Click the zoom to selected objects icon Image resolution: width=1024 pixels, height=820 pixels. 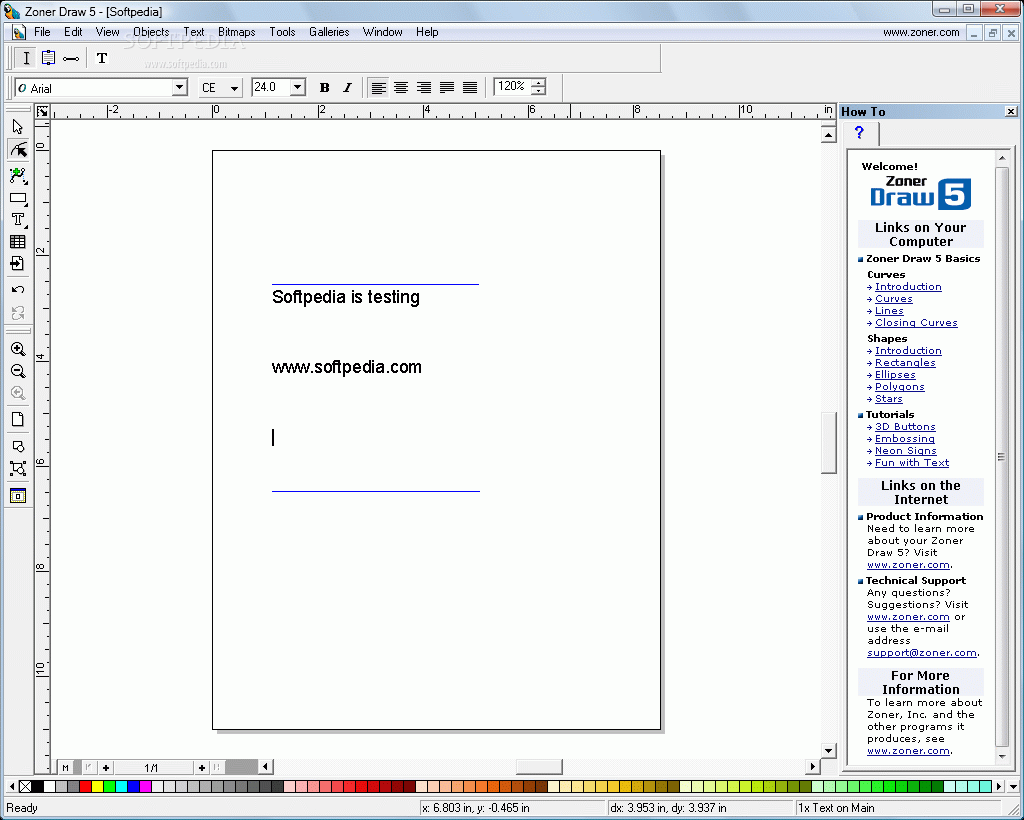18,469
